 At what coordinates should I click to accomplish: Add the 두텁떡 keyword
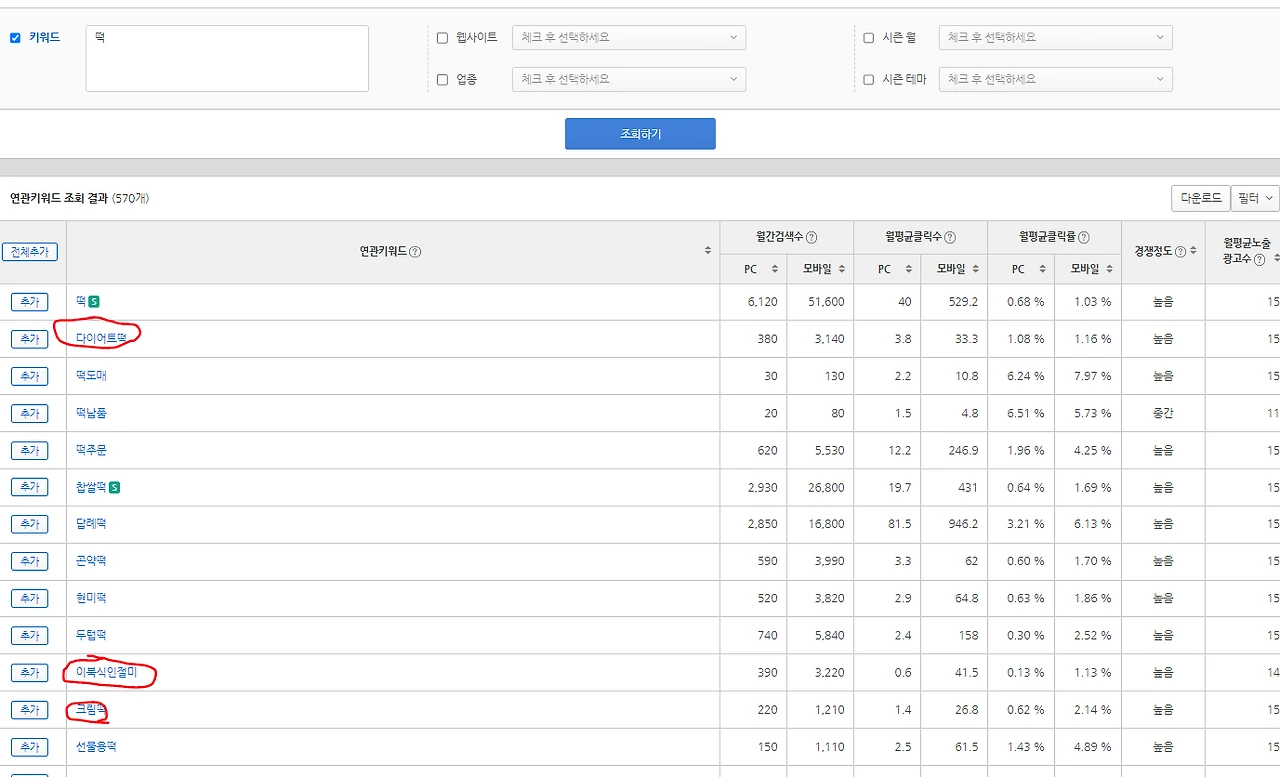[30, 635]
